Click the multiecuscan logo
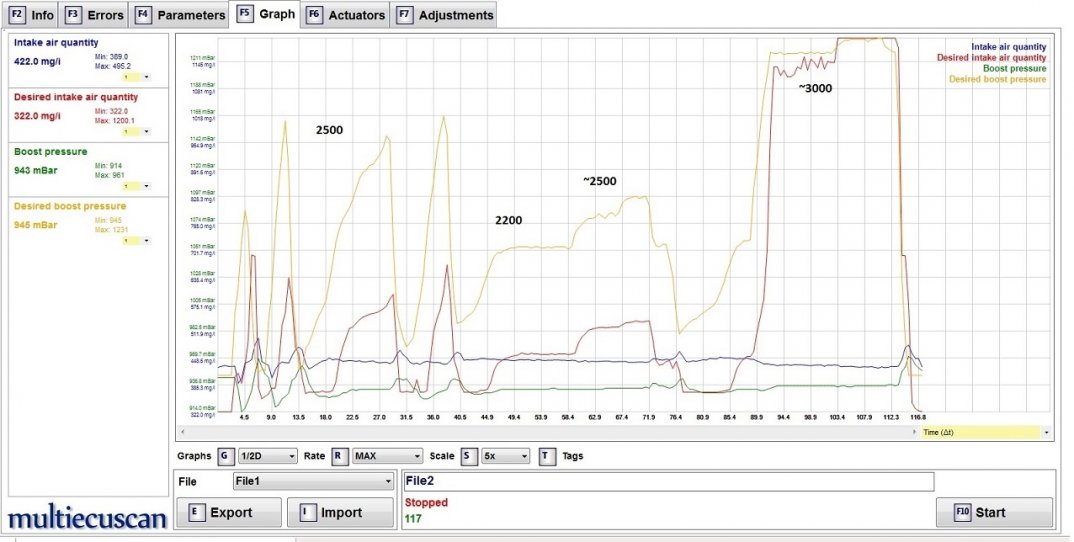Screen dimensions: 1074x542 [86, 517]
